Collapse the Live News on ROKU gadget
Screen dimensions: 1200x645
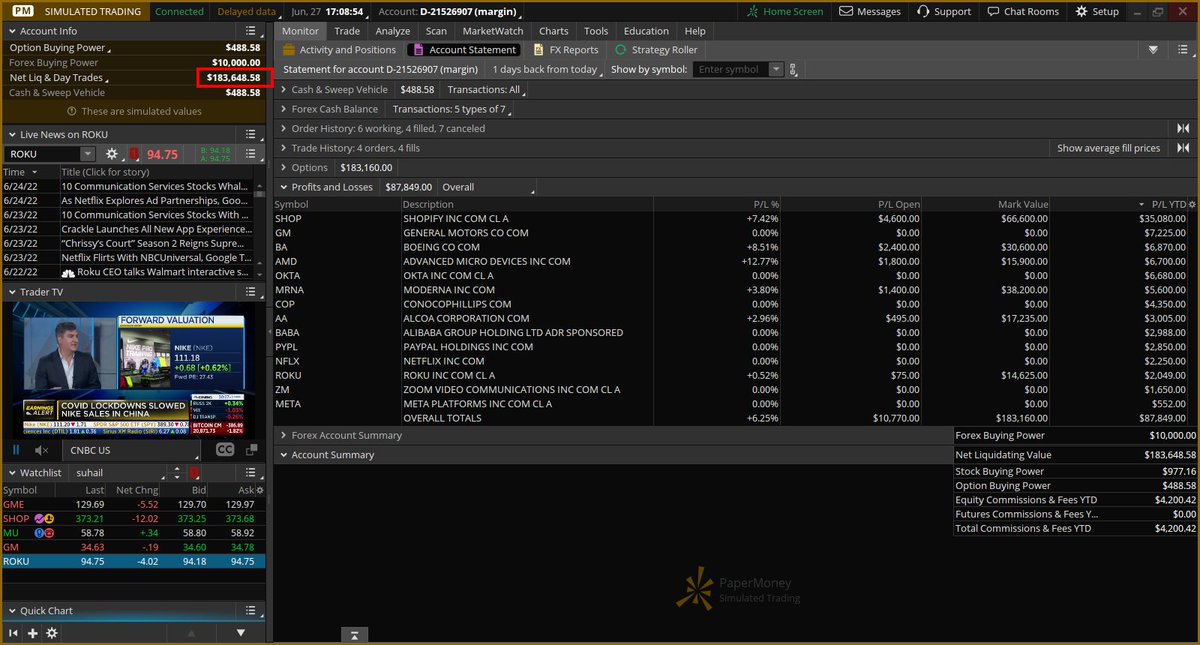coord(12,134)
